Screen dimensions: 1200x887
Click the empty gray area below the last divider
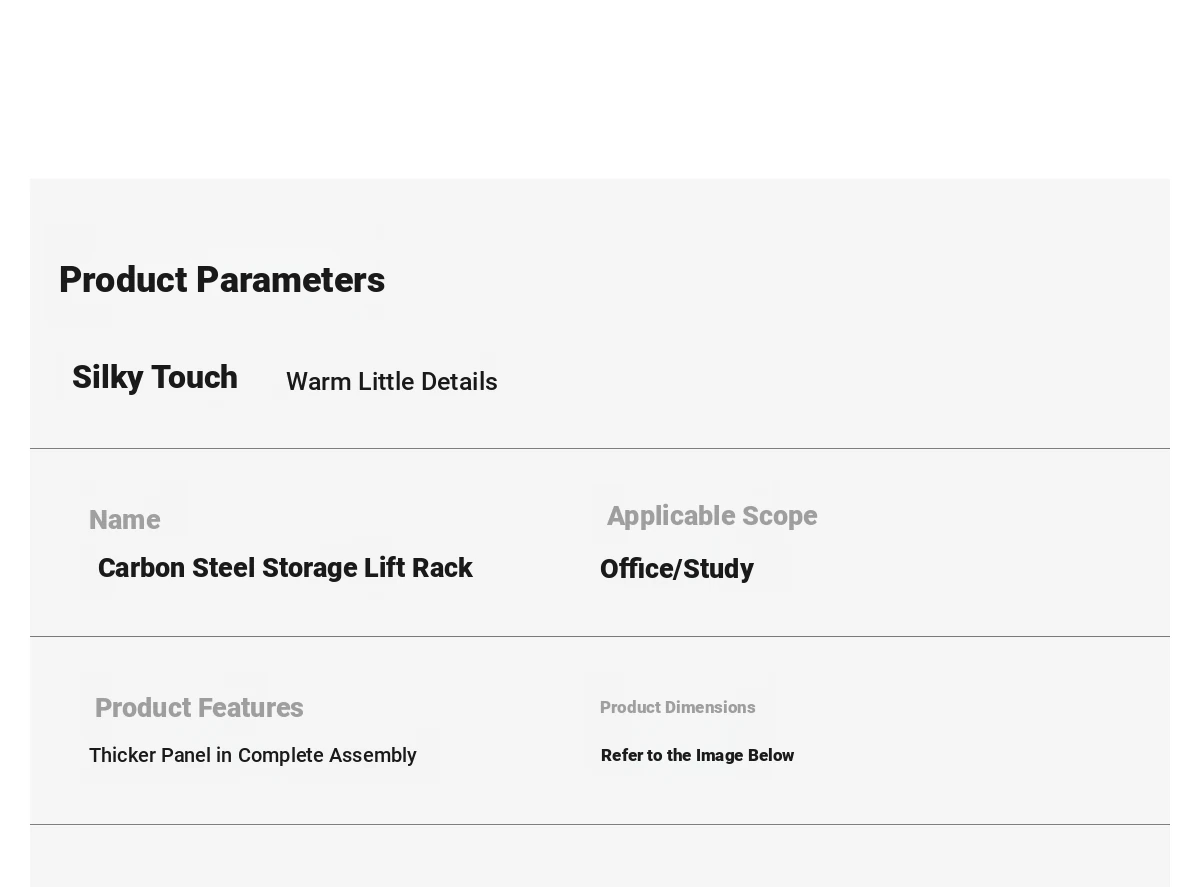[x=600, y=857]
